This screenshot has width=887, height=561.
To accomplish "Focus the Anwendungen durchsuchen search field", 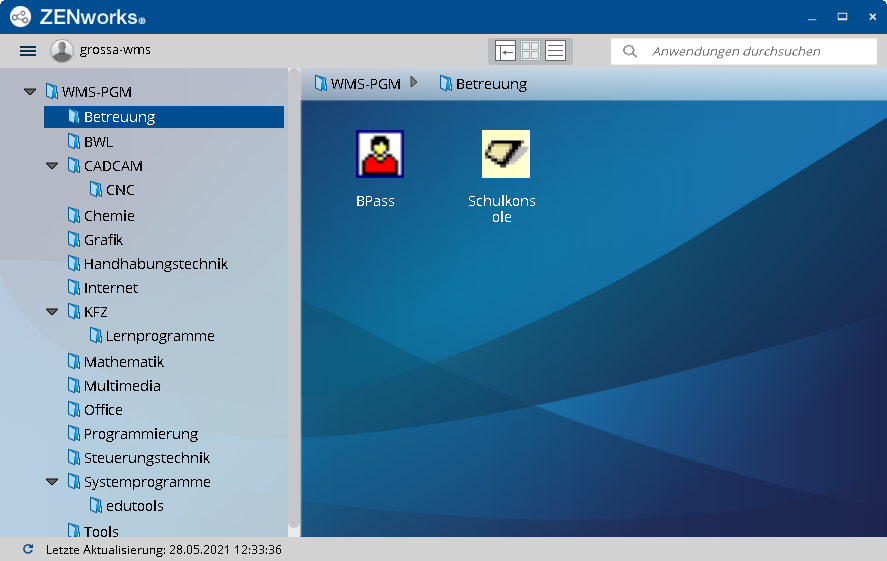I will [x=744, y=51].
